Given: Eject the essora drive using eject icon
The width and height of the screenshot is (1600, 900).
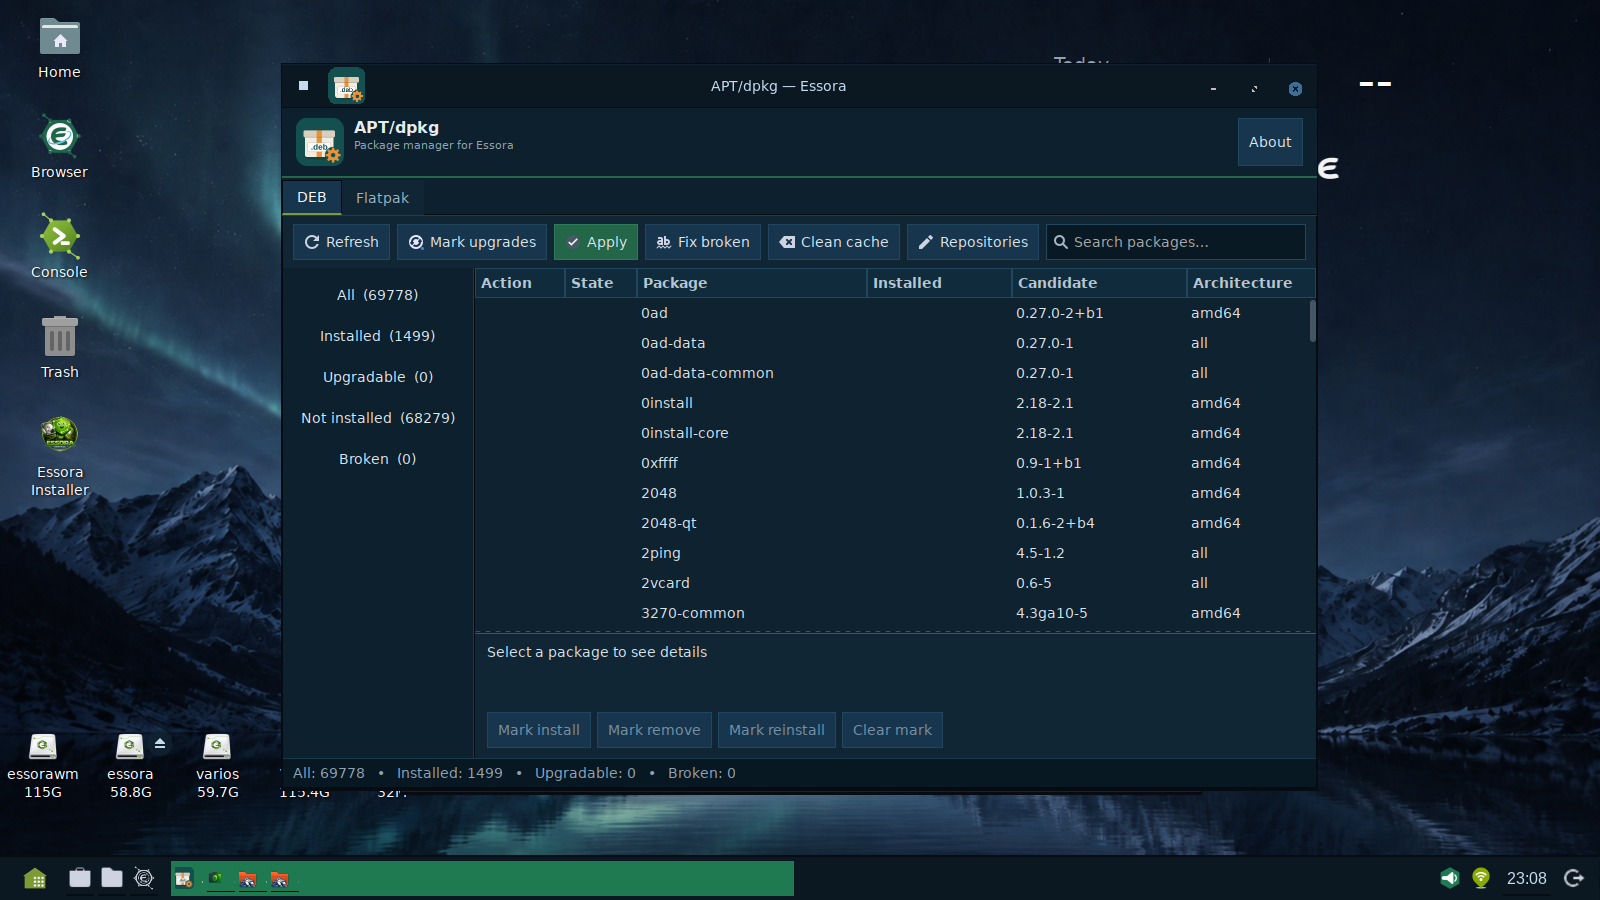Looking at the screenshot, I should point(160,743).
